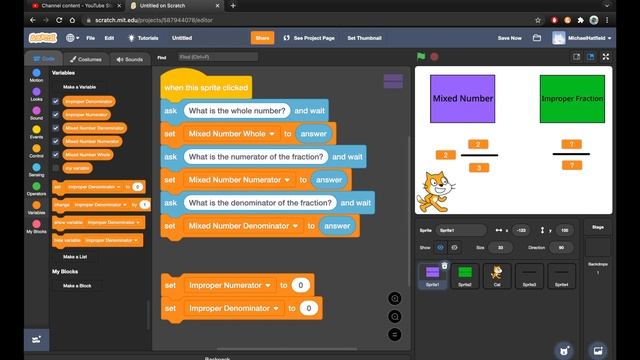Open palette change-by block variable dropdown
The image size is (640, 360).
click(x=101, y=204)
